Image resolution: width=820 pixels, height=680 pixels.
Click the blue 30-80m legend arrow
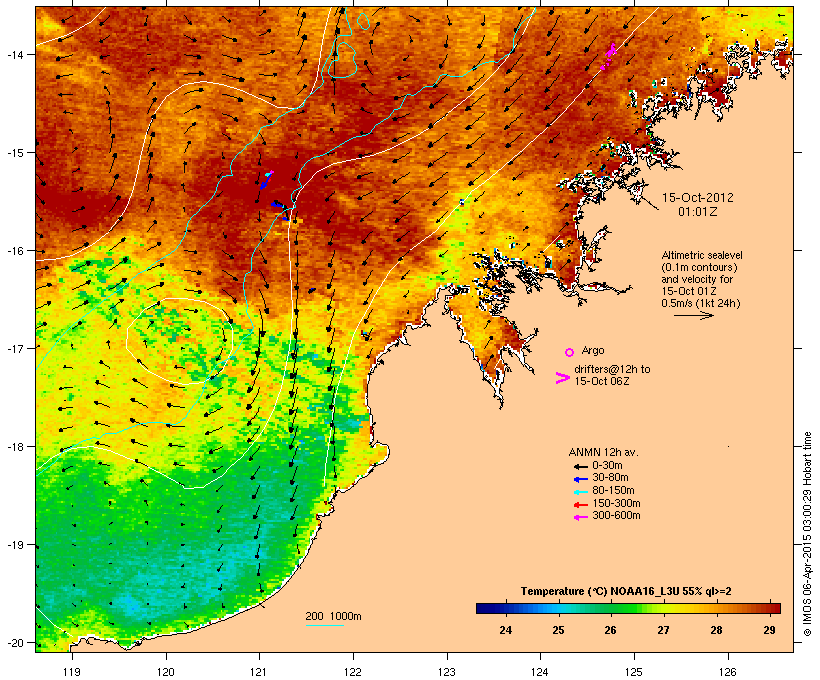click(580, 479)
